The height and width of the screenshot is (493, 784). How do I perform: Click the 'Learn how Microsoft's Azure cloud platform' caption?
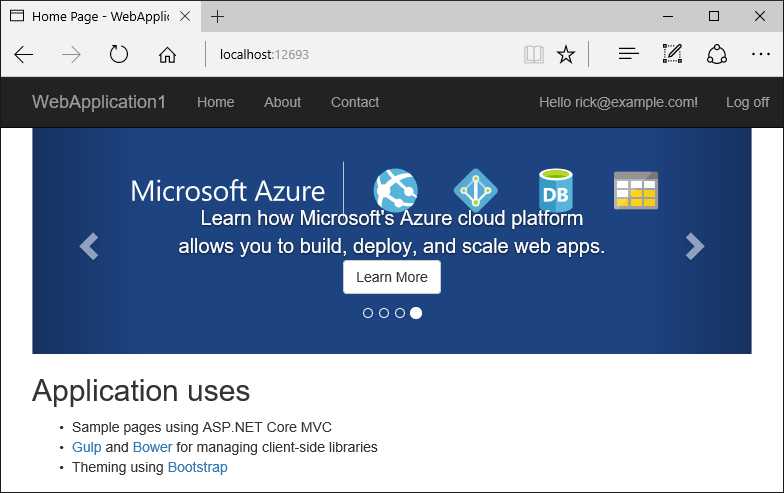[x=392, y=218]
